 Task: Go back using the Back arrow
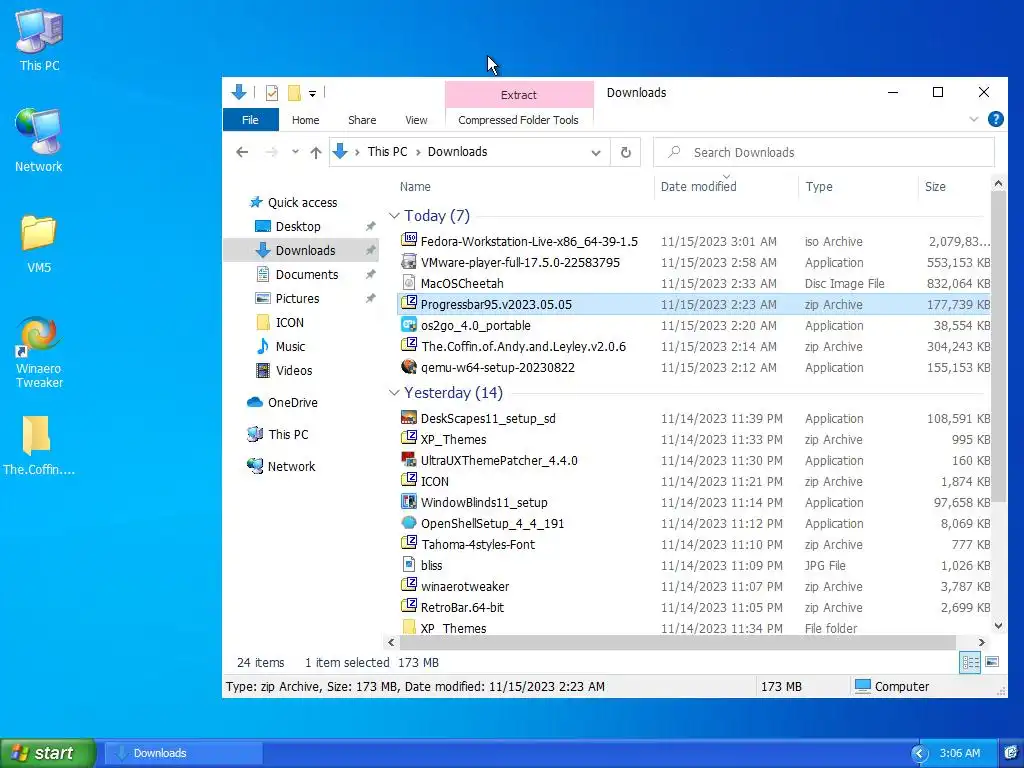coord(242,152)
